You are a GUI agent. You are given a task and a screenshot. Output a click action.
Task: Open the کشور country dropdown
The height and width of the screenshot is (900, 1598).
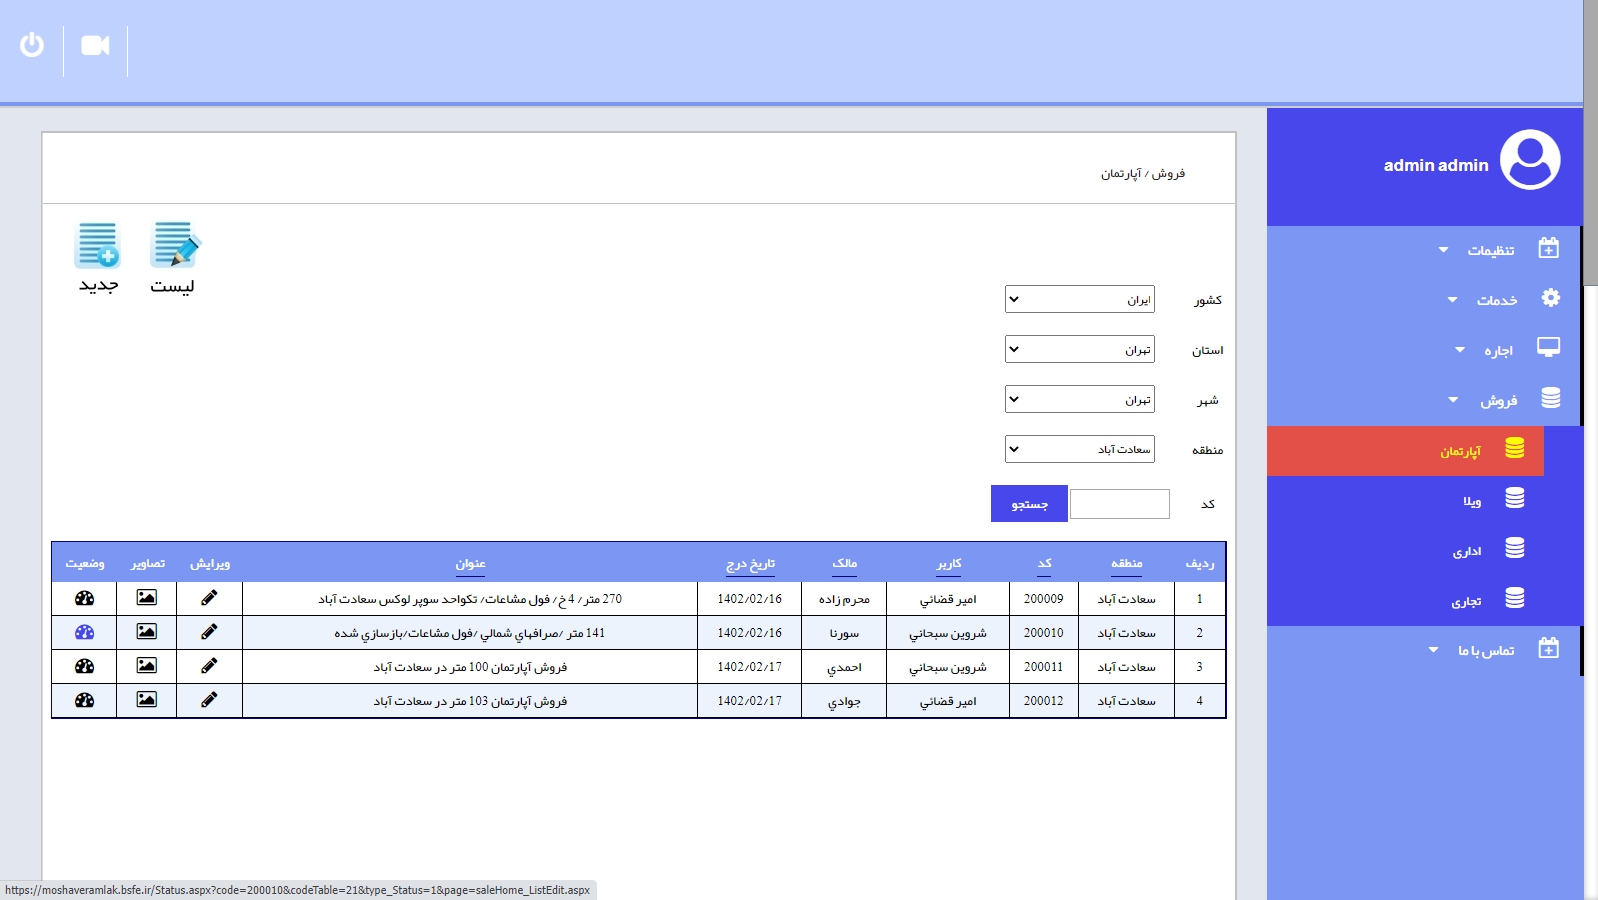[1079, 299]
